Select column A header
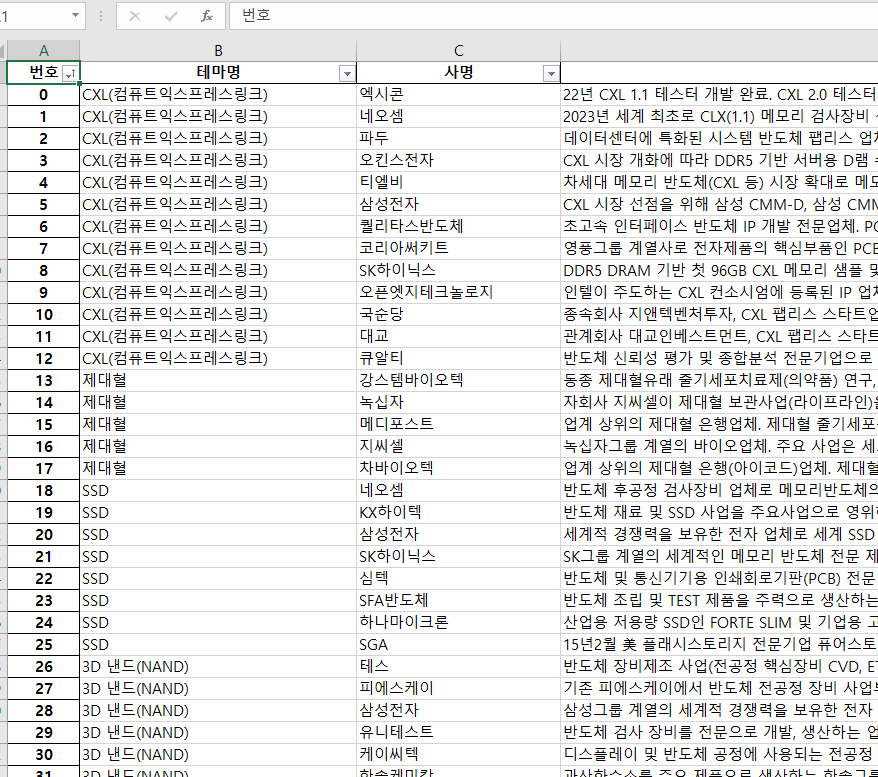This screenshot has width=878, height=777. point(43,50)
